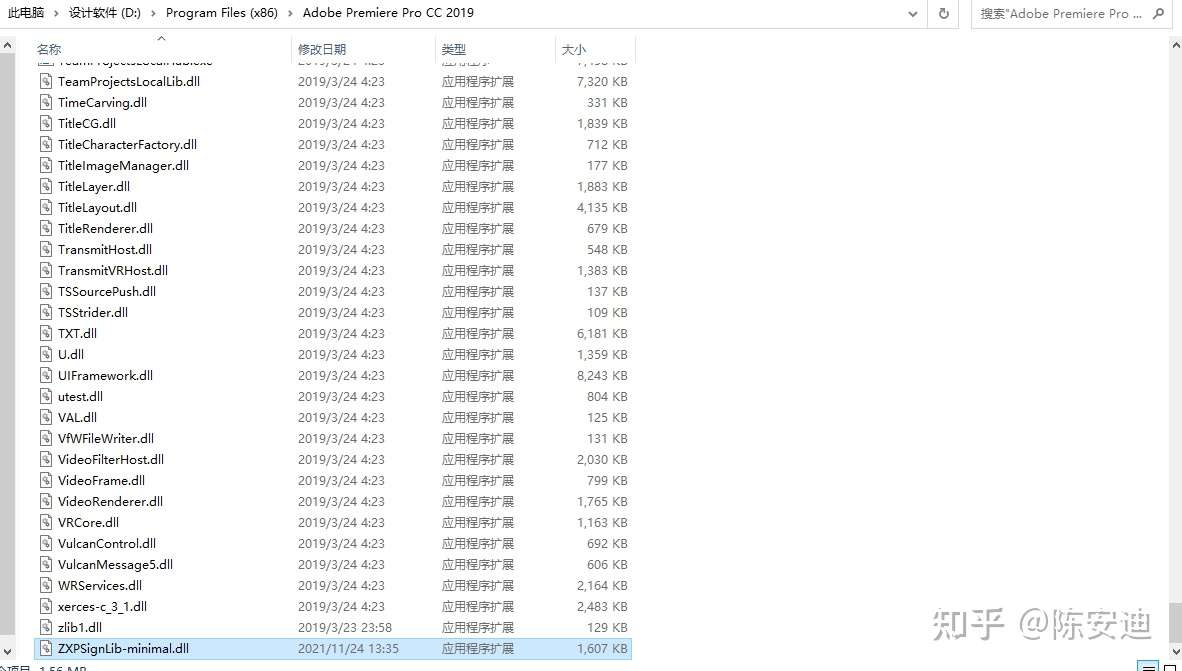
Task: Click the TitleRenderer.dll file icon
Action: point(47,228)
